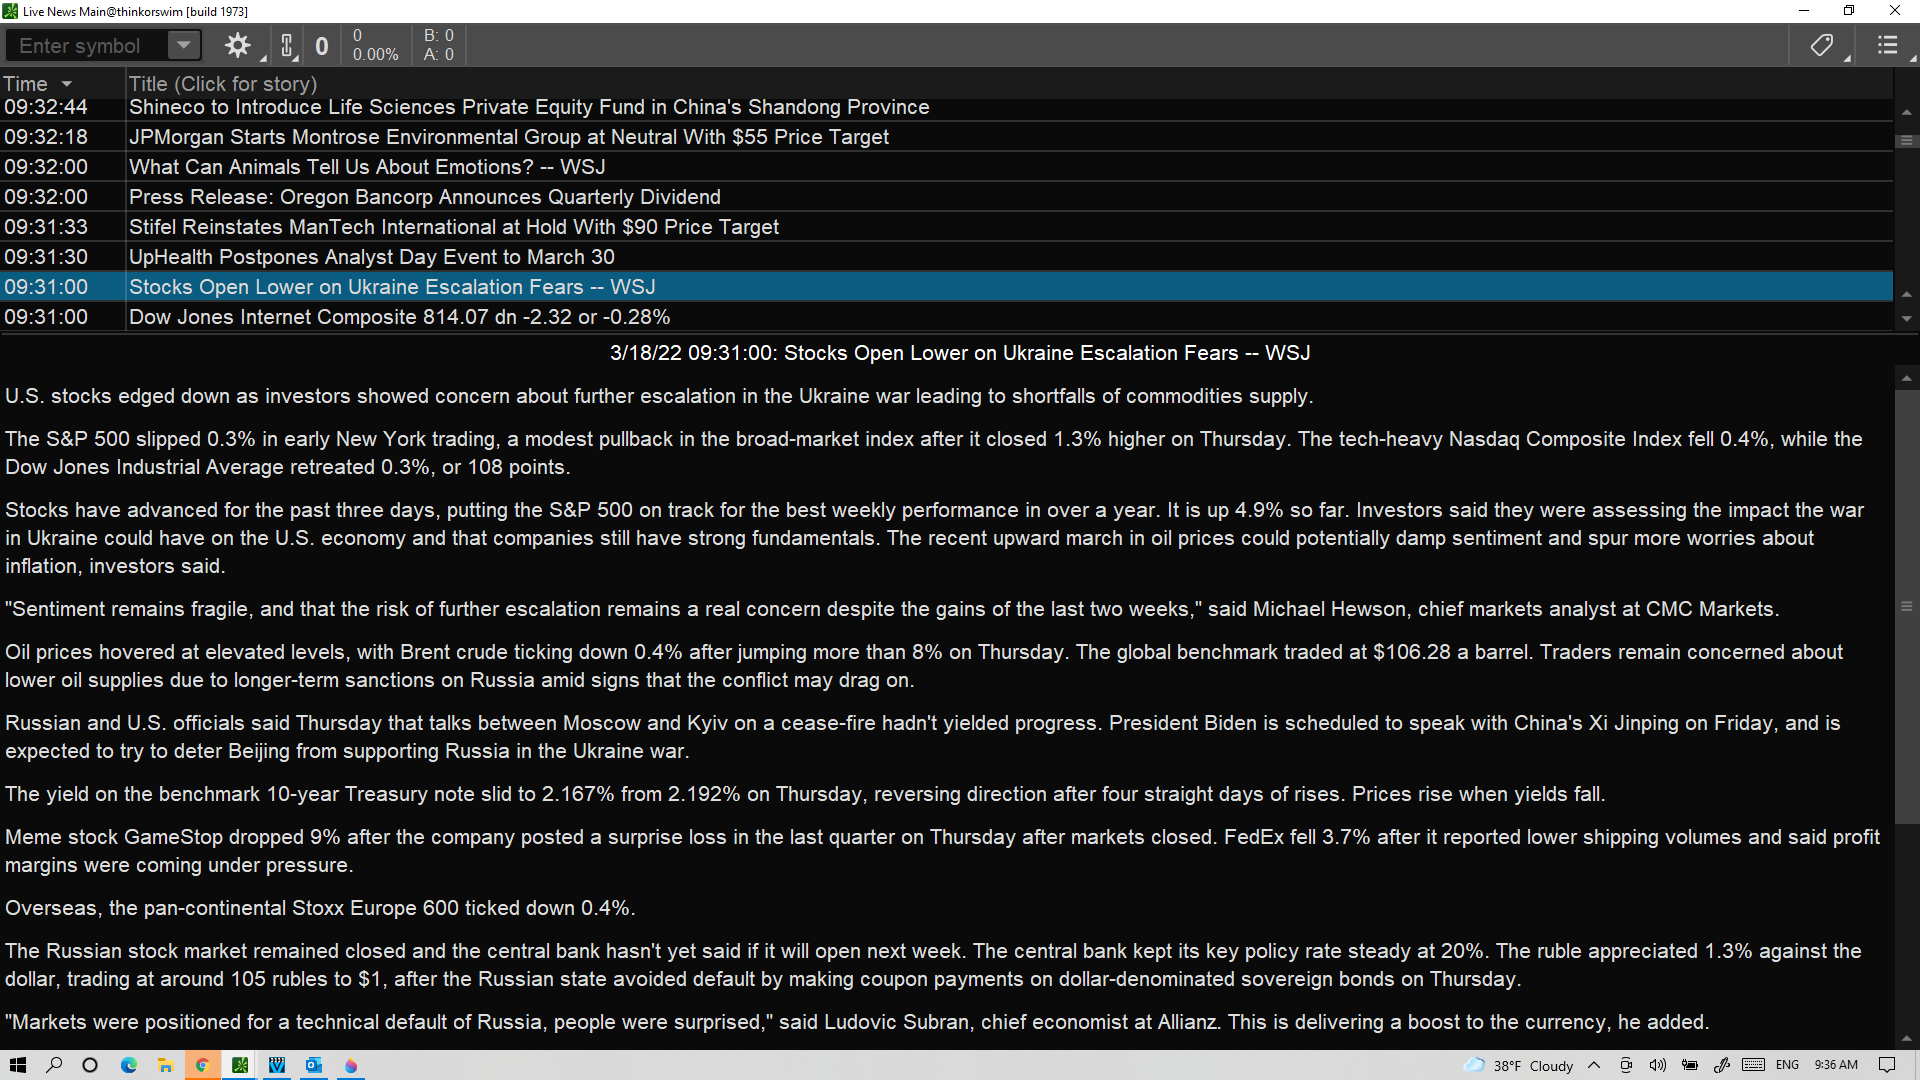Open JPMorgan Starts Montrose Environmental story
Image resolution: width=1920 pixels, height=1080 pixels.
point(509,137)
